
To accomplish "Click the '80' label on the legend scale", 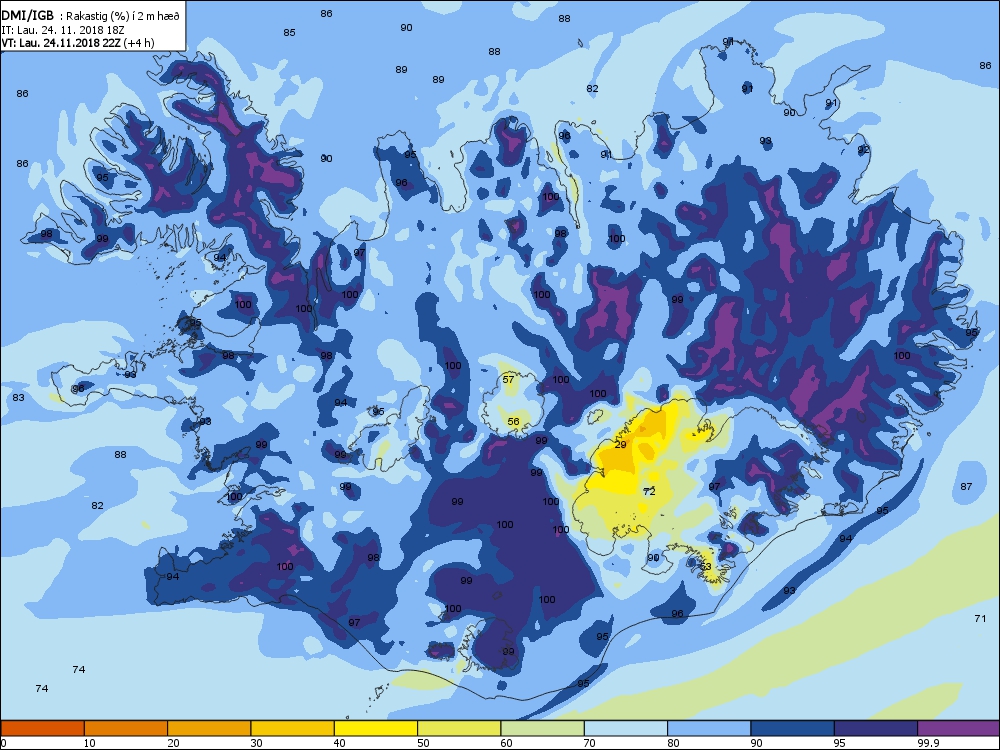I will click(x=673, y=743).
